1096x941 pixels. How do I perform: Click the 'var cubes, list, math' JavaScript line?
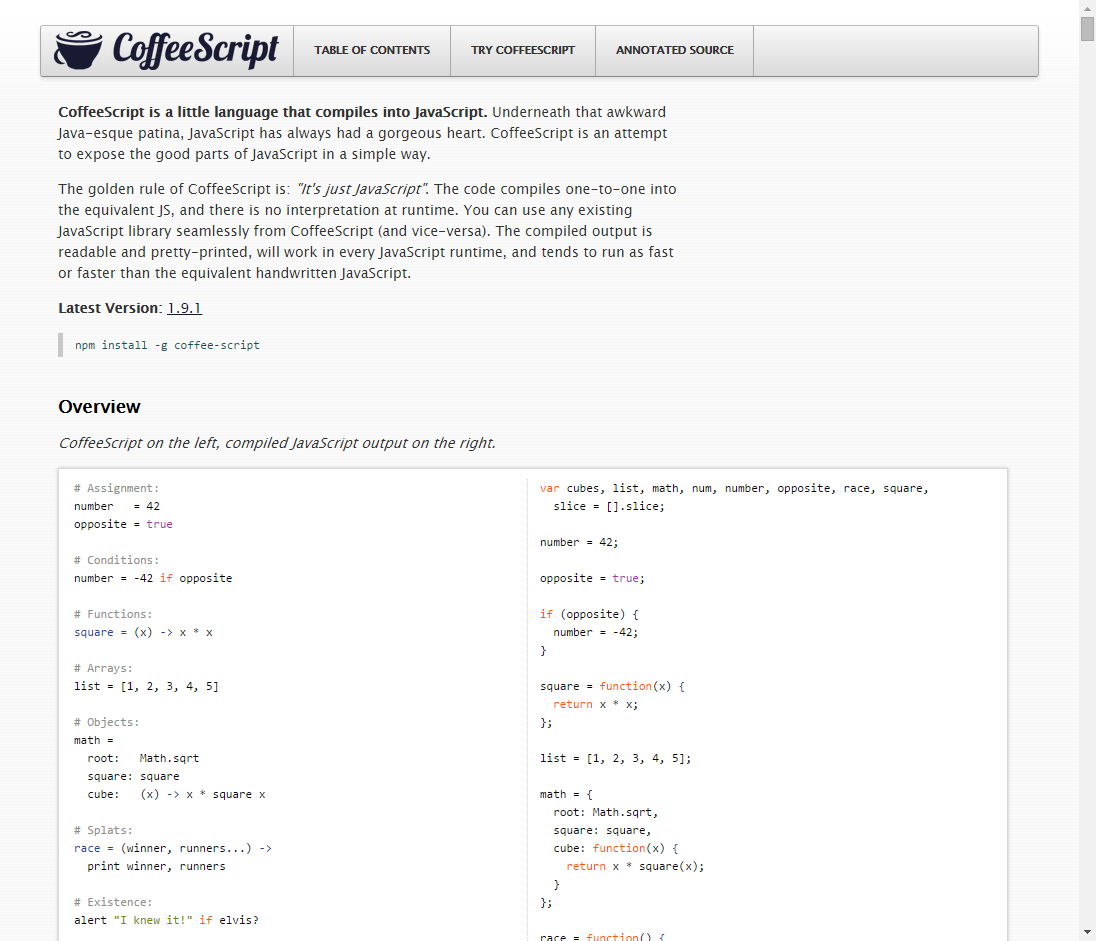tap(735, 488)
